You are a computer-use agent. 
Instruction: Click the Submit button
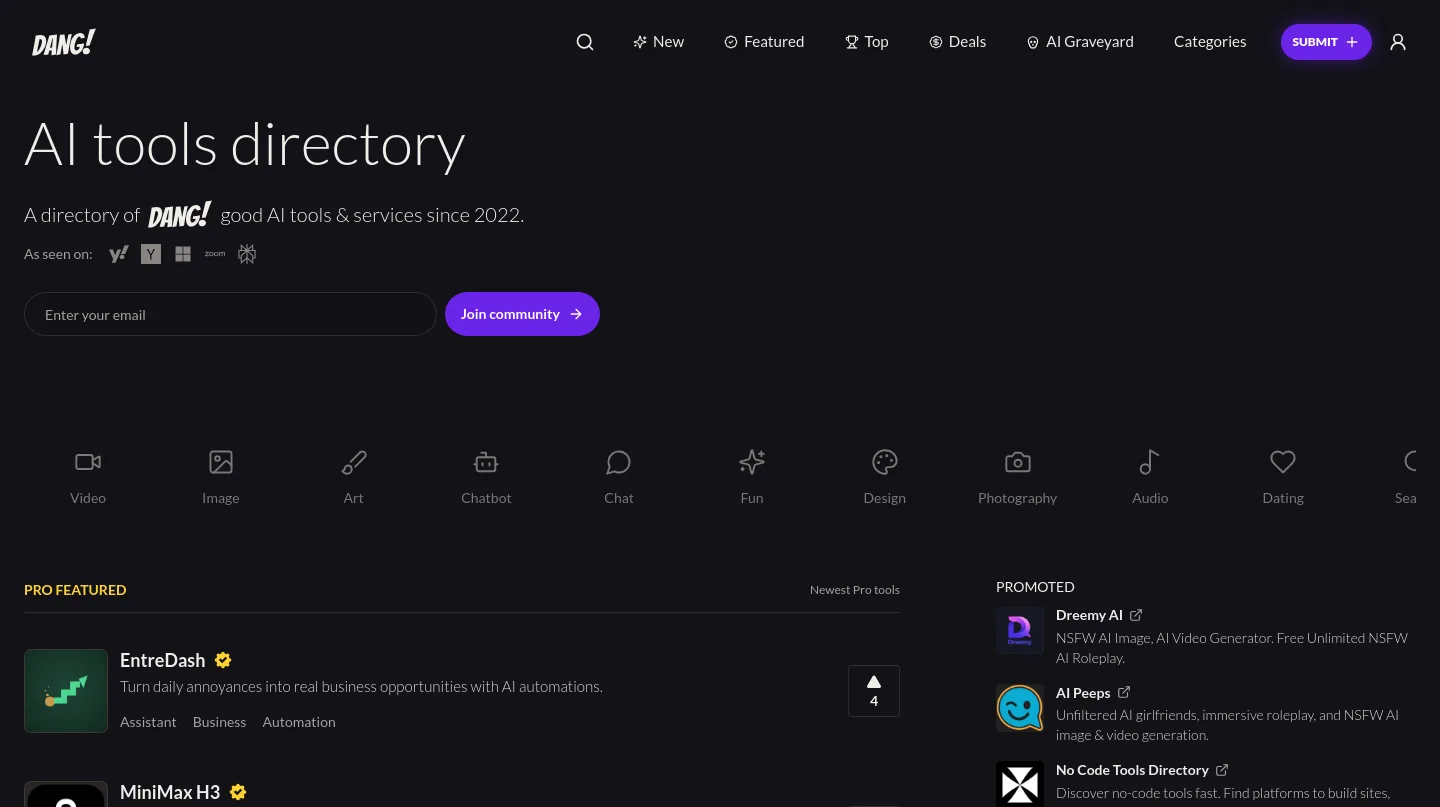(x=1326, y=42)
